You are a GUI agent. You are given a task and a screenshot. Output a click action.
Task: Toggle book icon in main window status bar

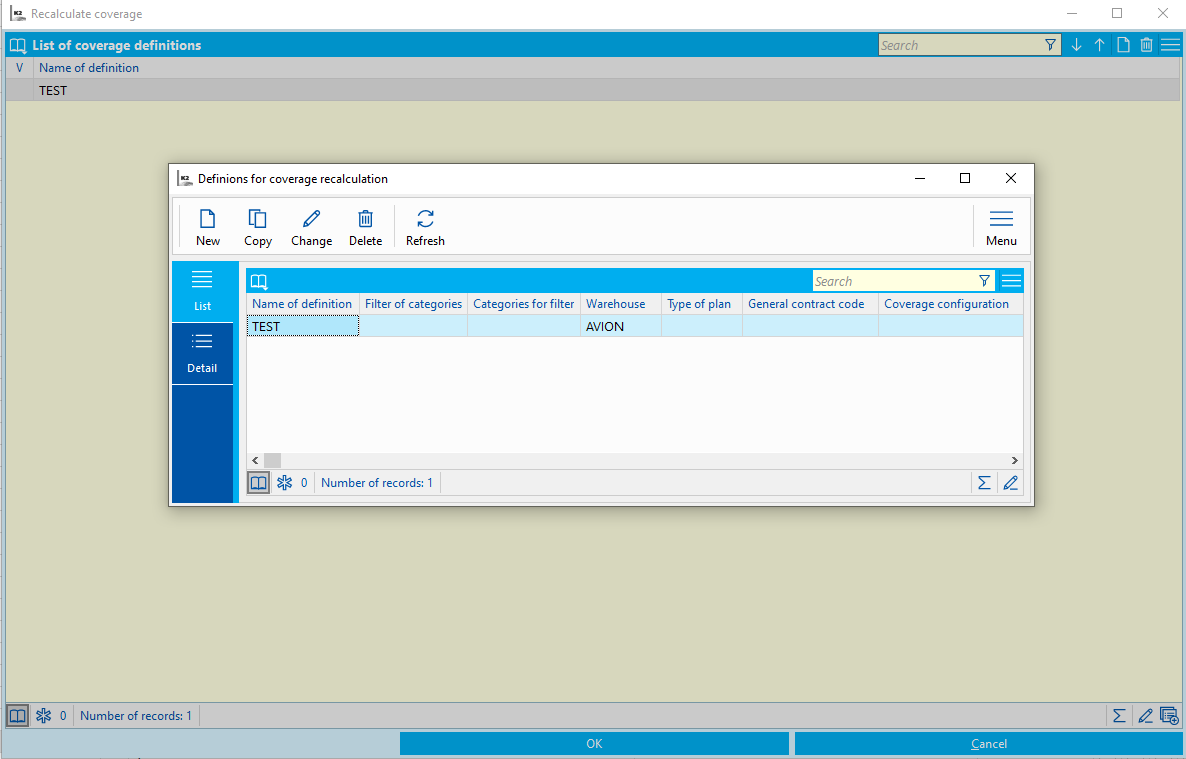point(17,716)
